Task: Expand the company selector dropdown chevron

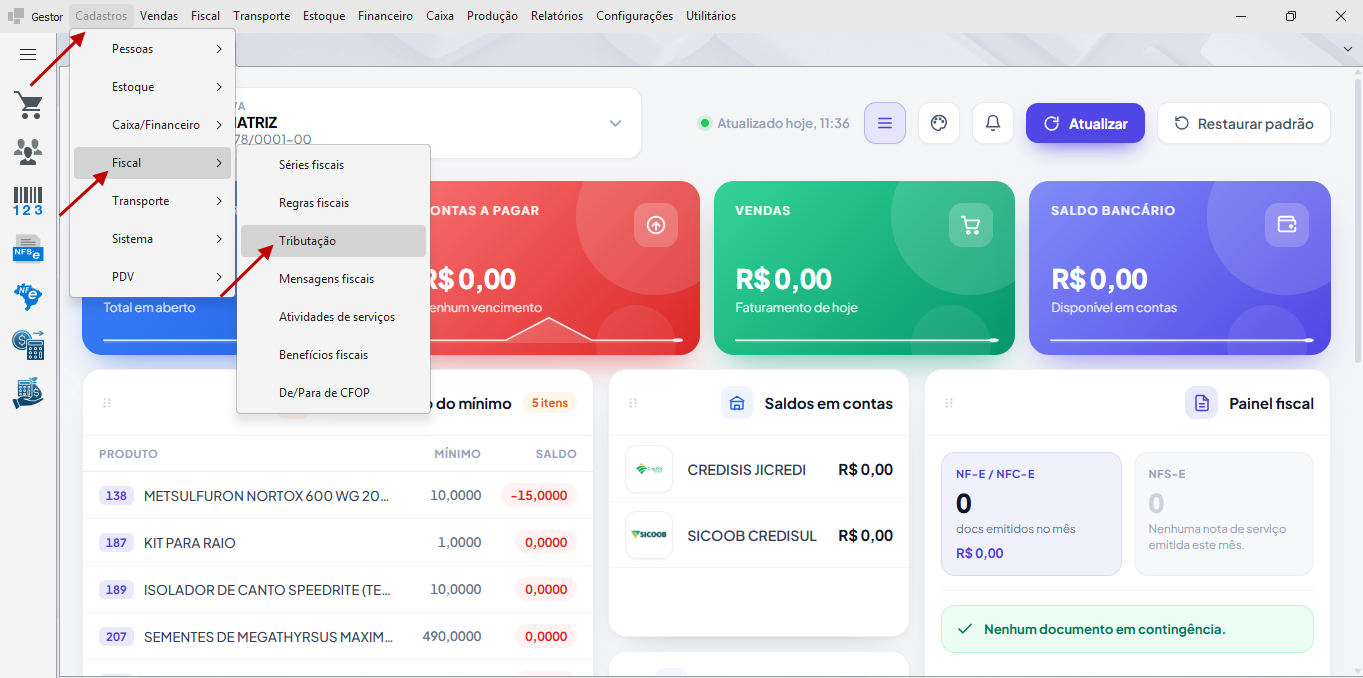Action: 615,123
